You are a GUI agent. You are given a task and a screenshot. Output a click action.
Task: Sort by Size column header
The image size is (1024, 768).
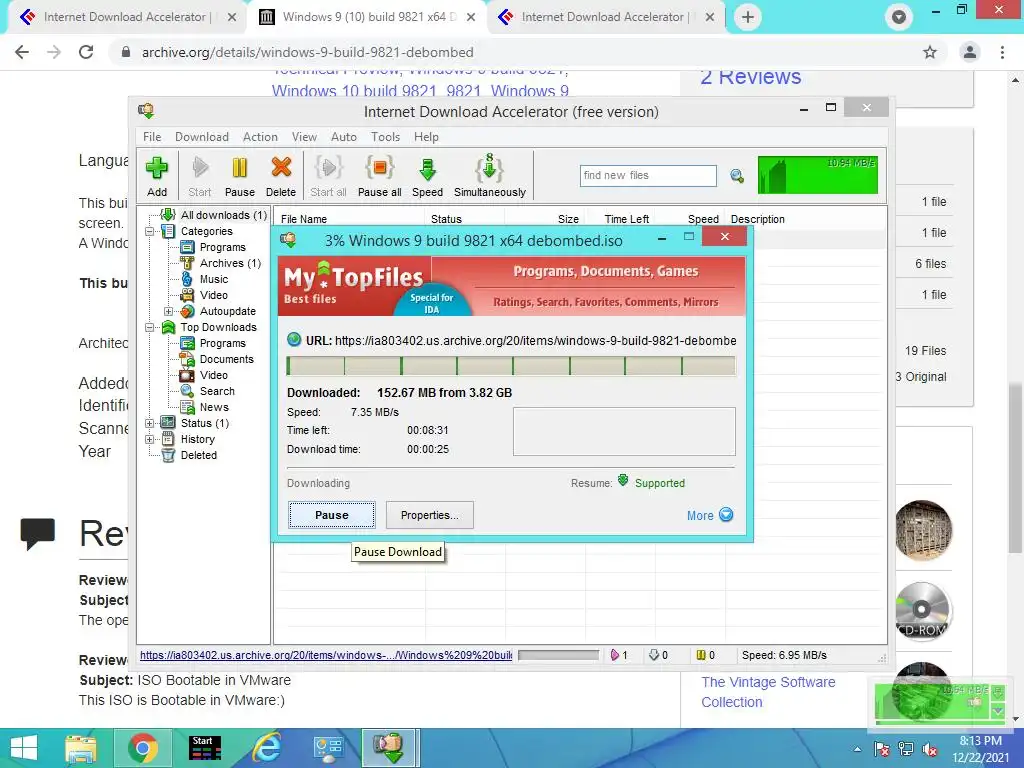coord(568,219)
